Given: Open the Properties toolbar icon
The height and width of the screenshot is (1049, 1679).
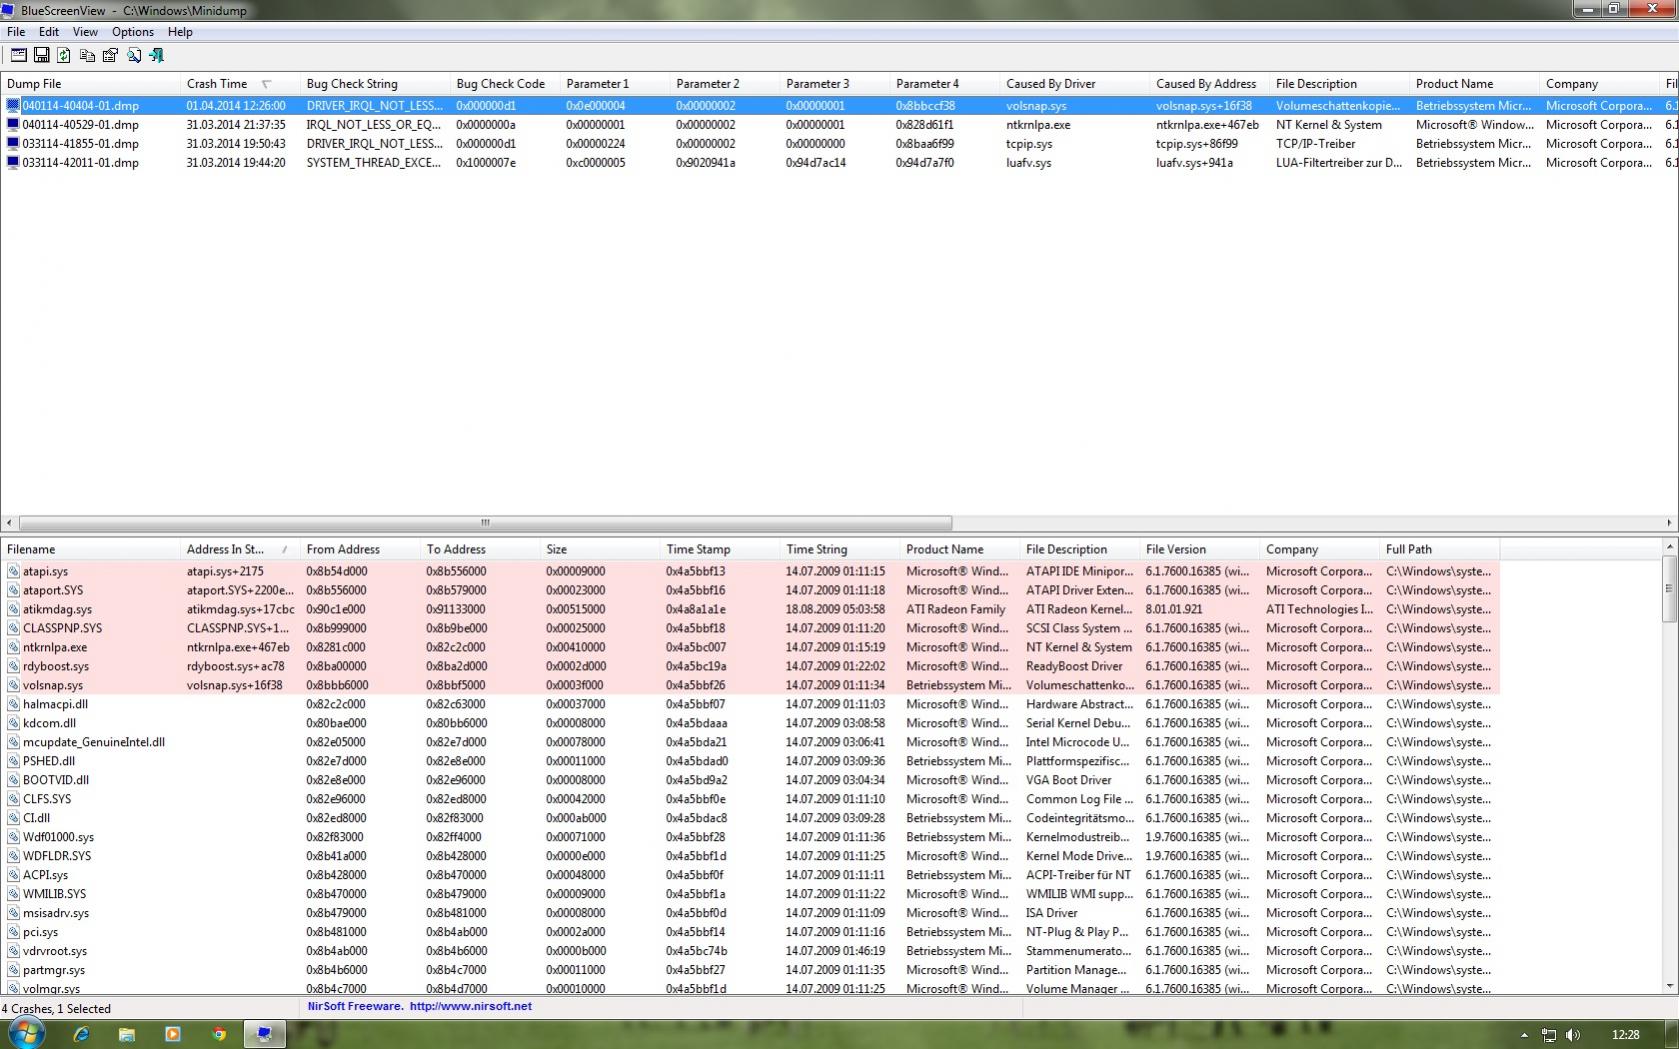Looking at the screenshot, I should point(110,55).
